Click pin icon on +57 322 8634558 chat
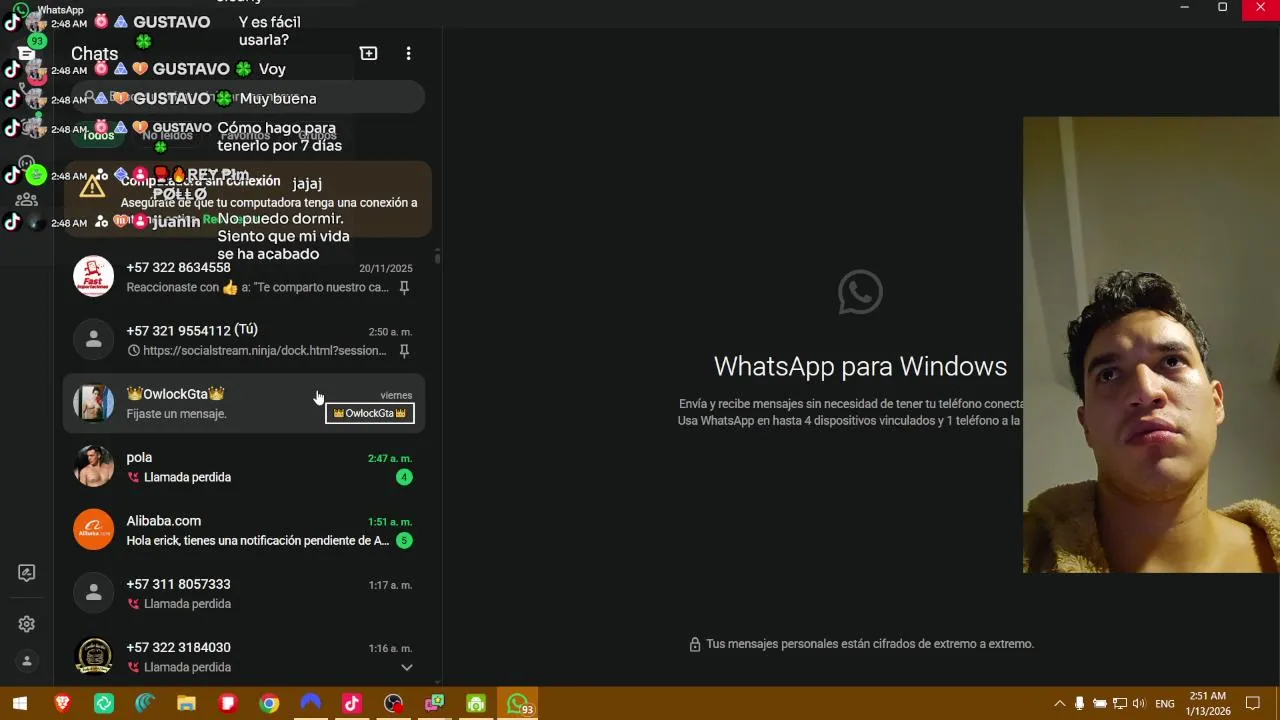 coord(404,287)
